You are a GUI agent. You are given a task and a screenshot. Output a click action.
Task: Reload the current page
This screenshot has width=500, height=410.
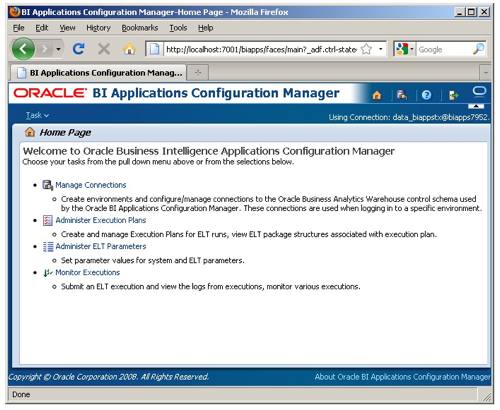[79, 49]
